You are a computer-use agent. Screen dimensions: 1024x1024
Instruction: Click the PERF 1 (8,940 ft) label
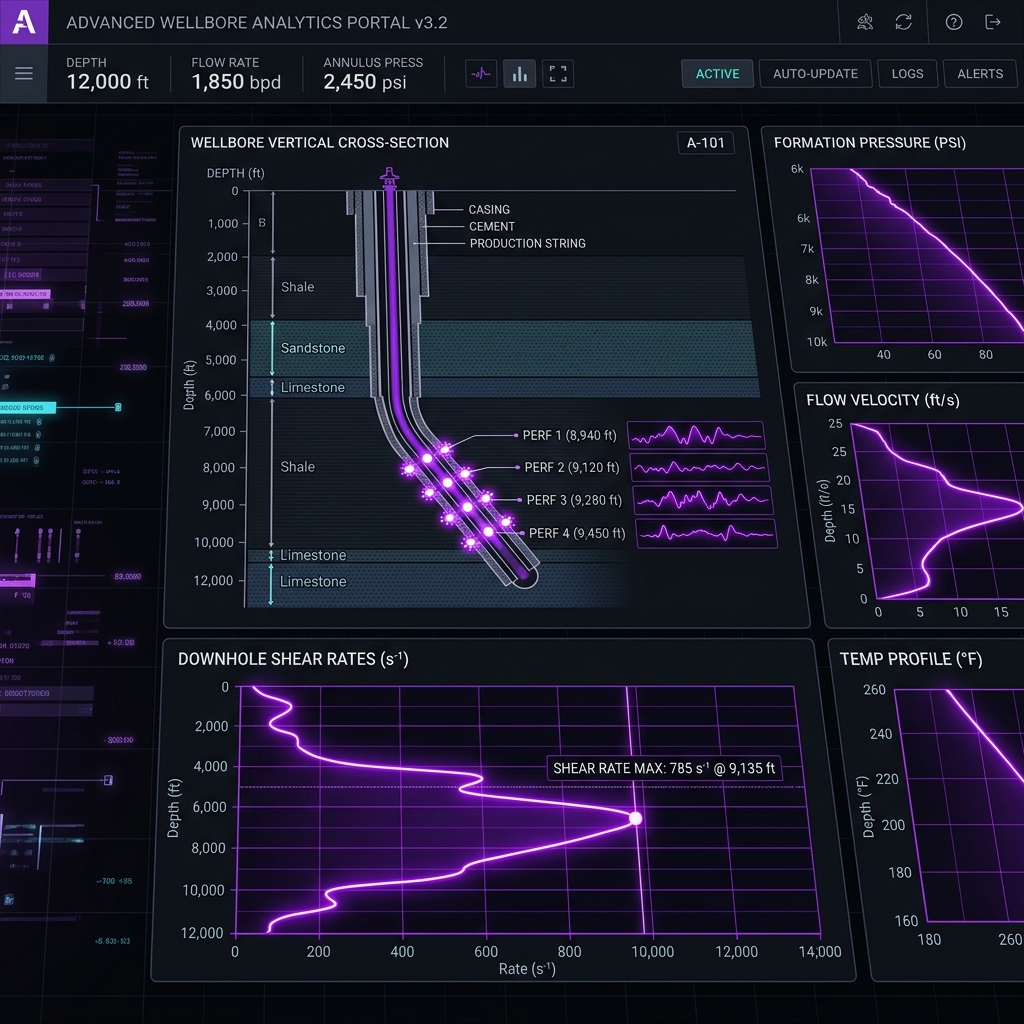(x=569, y=435)
